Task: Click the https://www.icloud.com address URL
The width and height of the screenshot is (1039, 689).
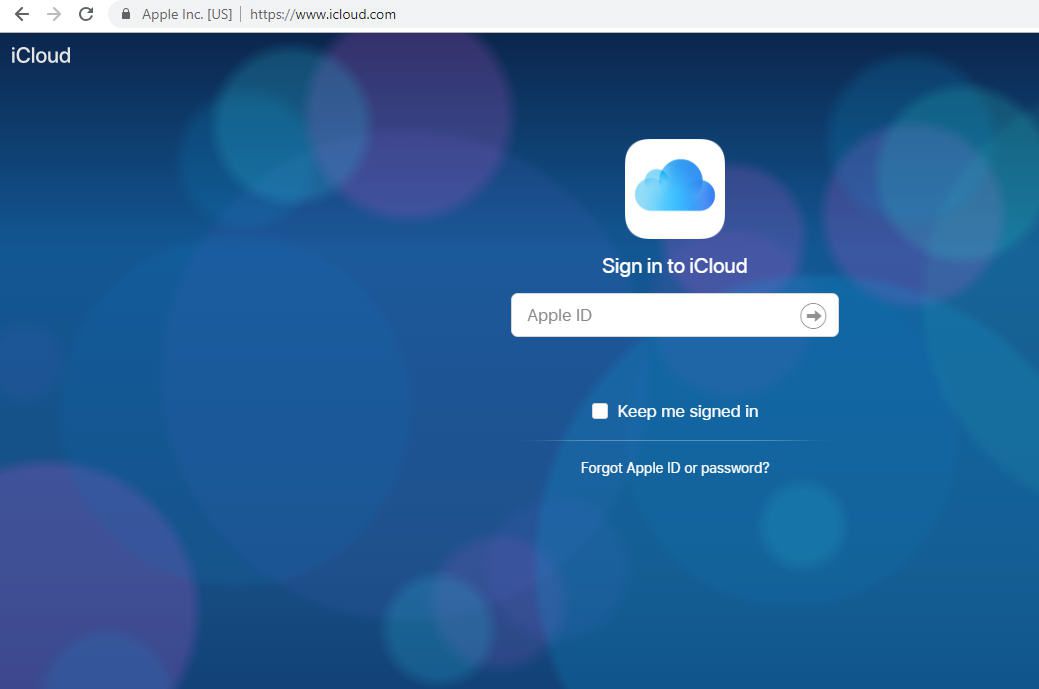Action: (x=323, y=14)
